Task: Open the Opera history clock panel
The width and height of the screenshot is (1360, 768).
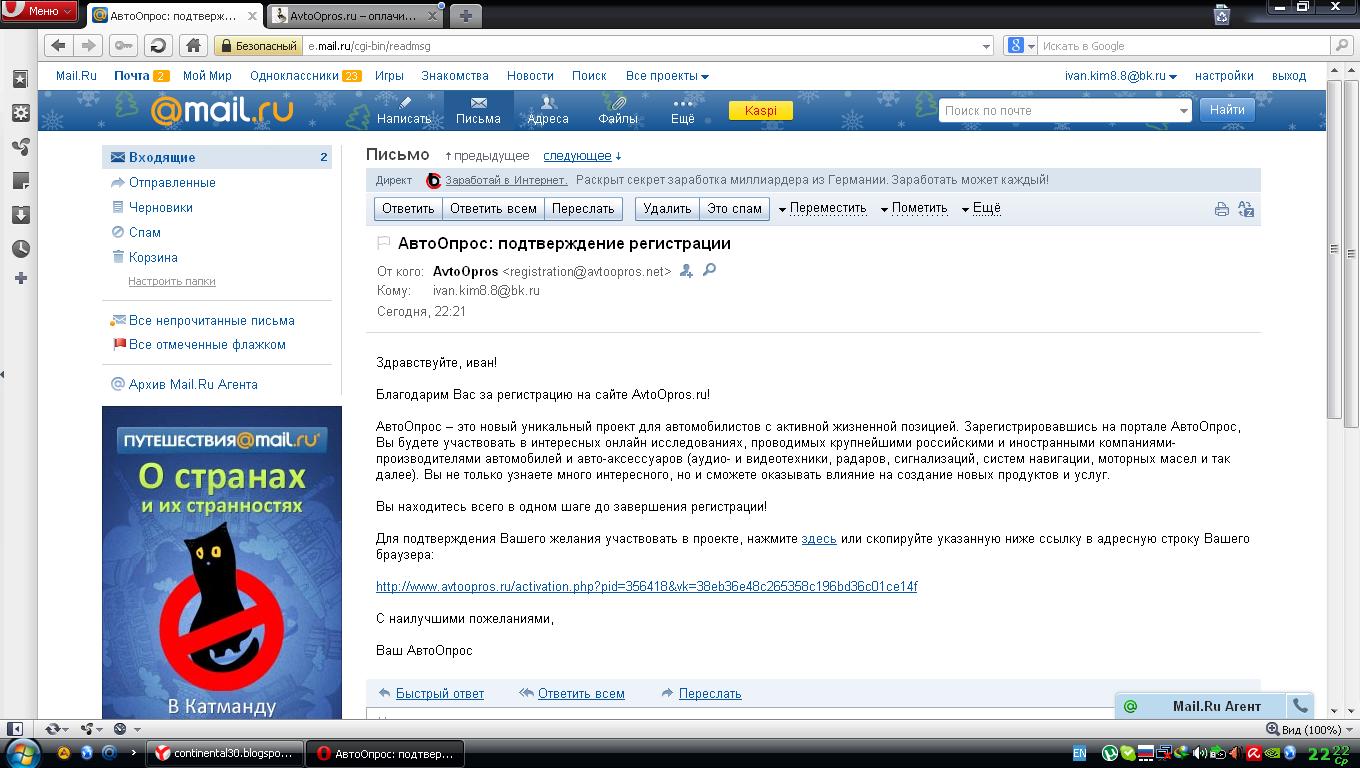Action: click(x=20, y=249)
